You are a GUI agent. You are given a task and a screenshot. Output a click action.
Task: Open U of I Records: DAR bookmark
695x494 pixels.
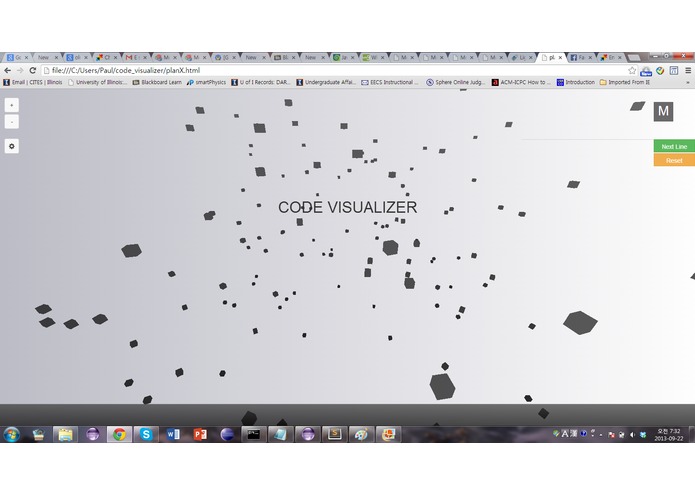(261, 82)
